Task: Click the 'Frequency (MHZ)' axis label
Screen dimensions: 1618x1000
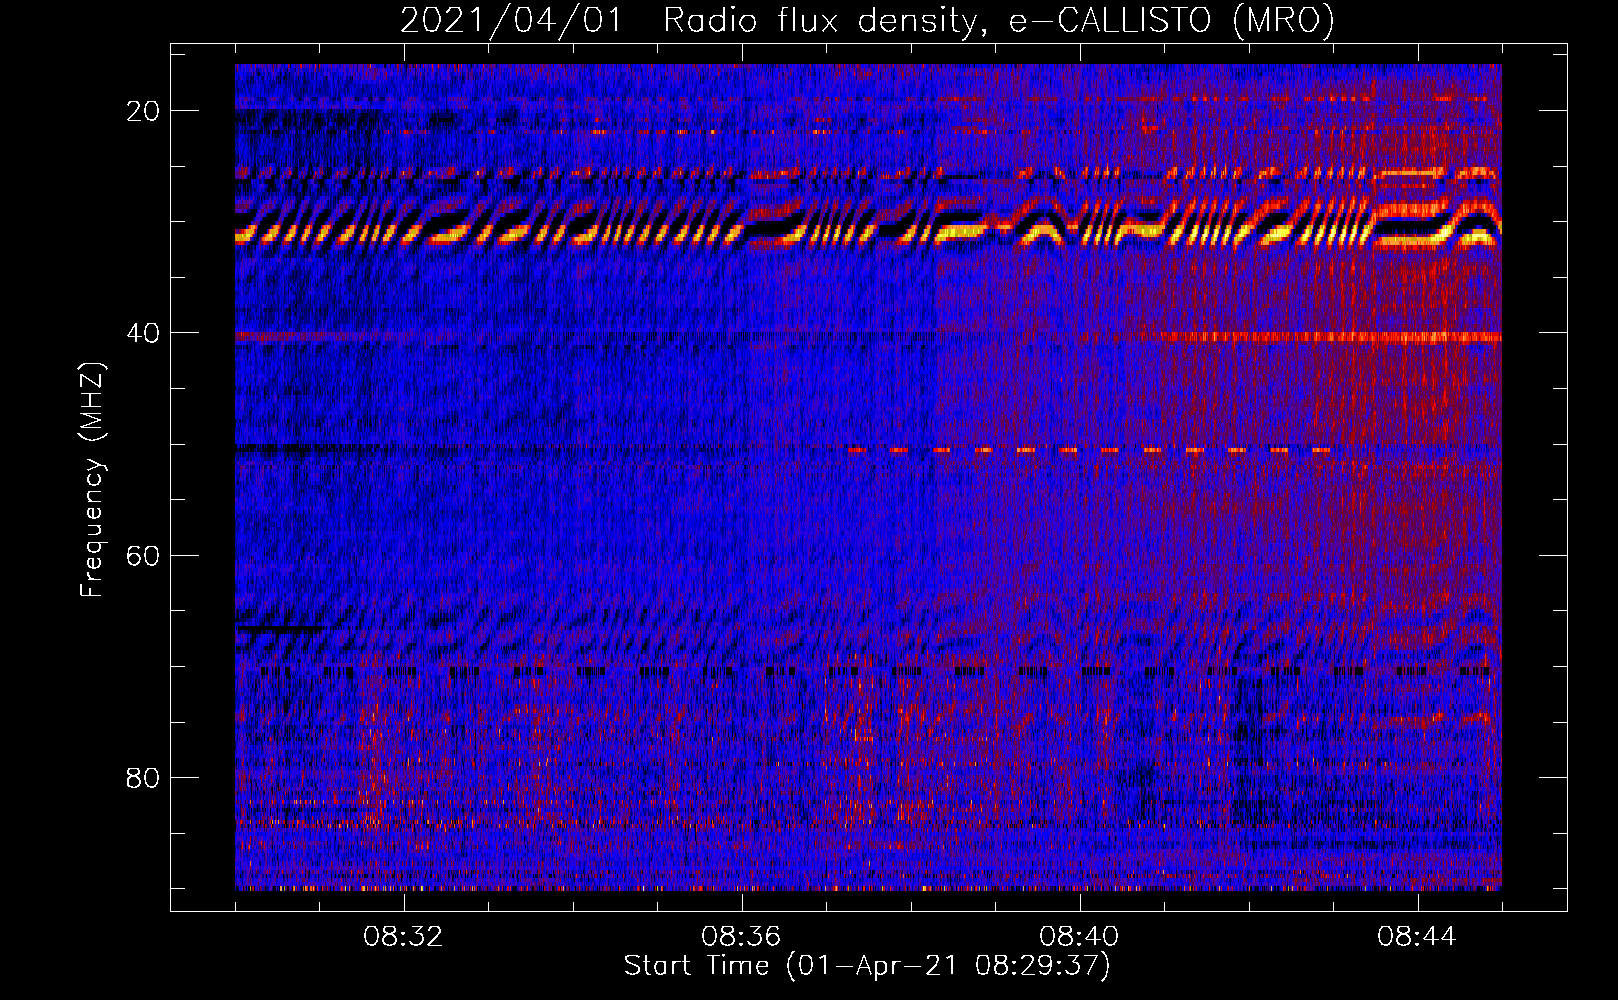Action: click(92, 479)
